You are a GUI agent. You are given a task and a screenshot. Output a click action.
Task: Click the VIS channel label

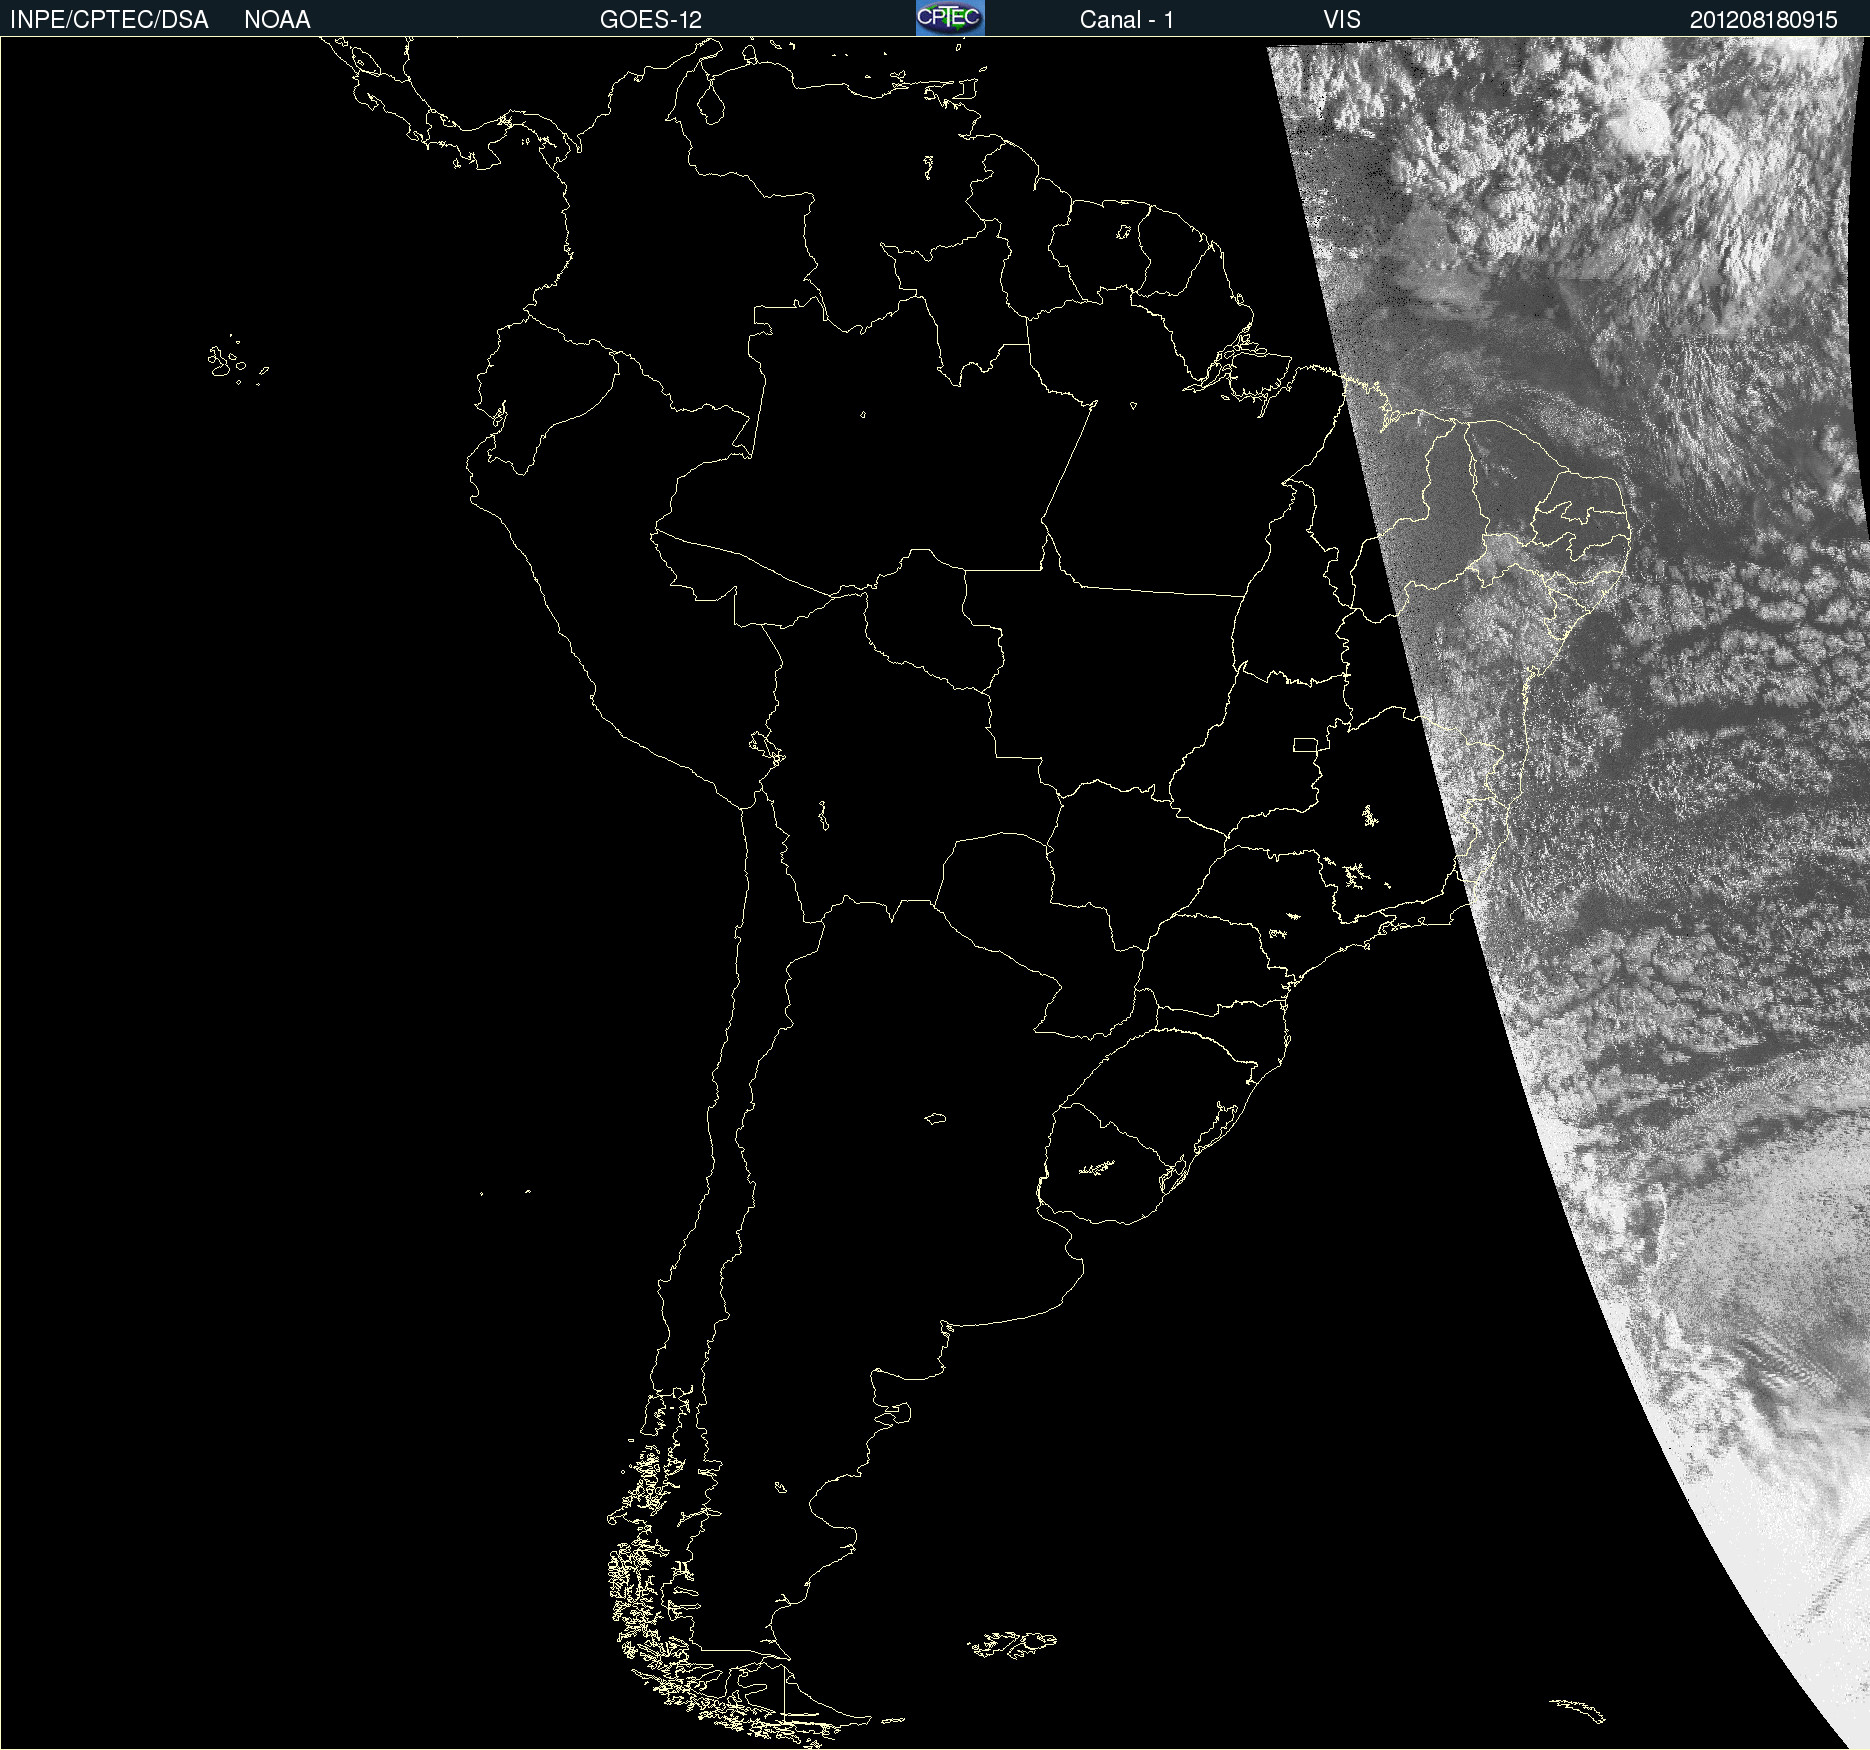[x=1342, y=20]
